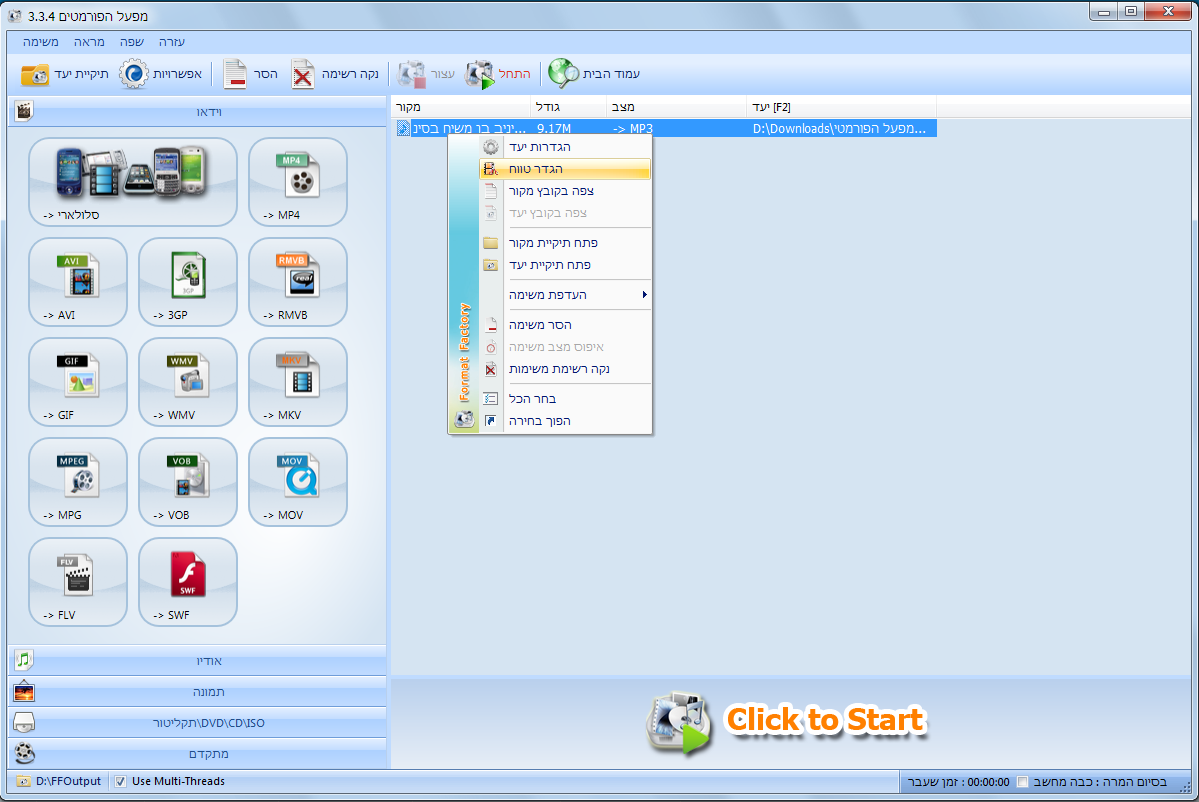Open the Task menu (משימה)
1199x802 pixels.
pyautogui.click(x=41, y=42)
